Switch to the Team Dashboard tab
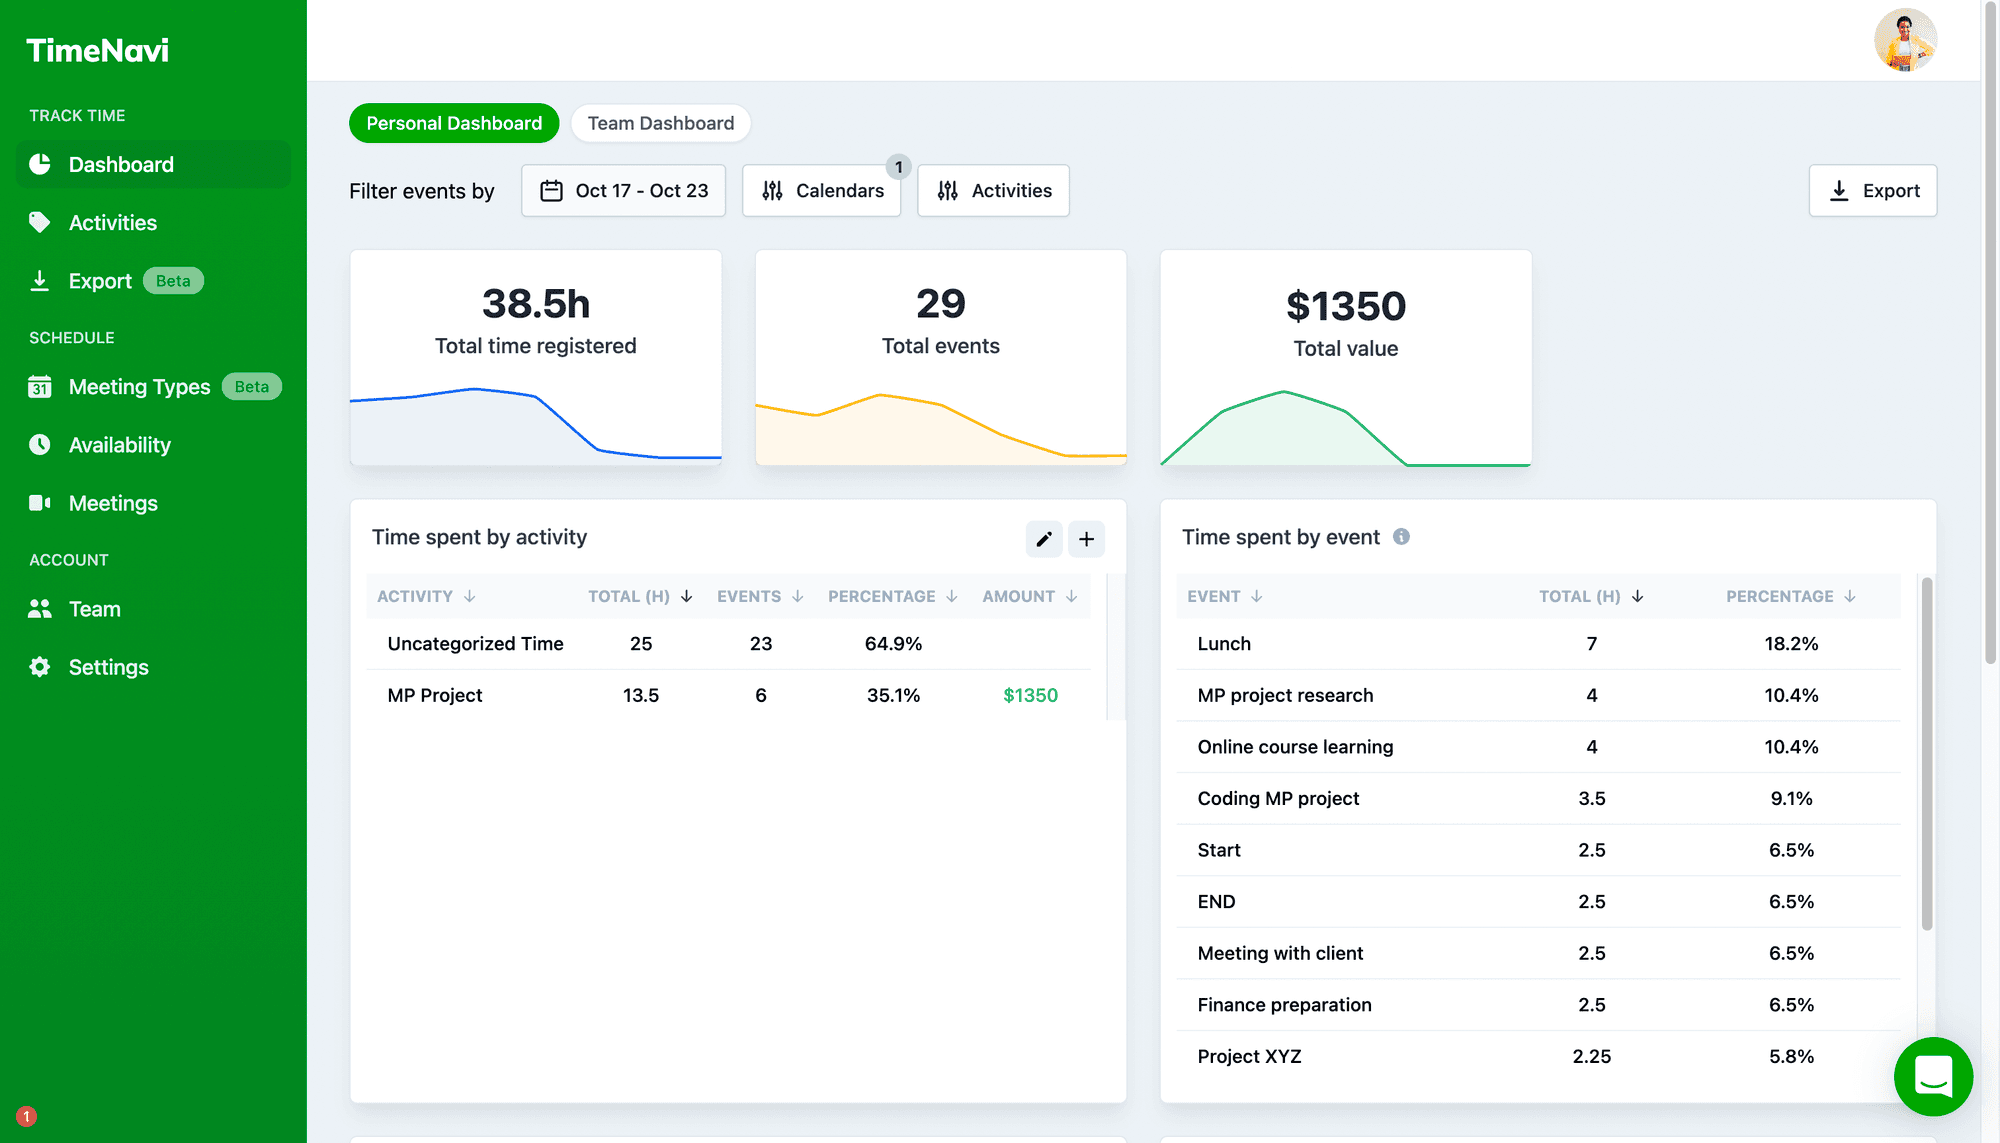The height and width of the screenshot is (1143, 2000). click(661, 123)
